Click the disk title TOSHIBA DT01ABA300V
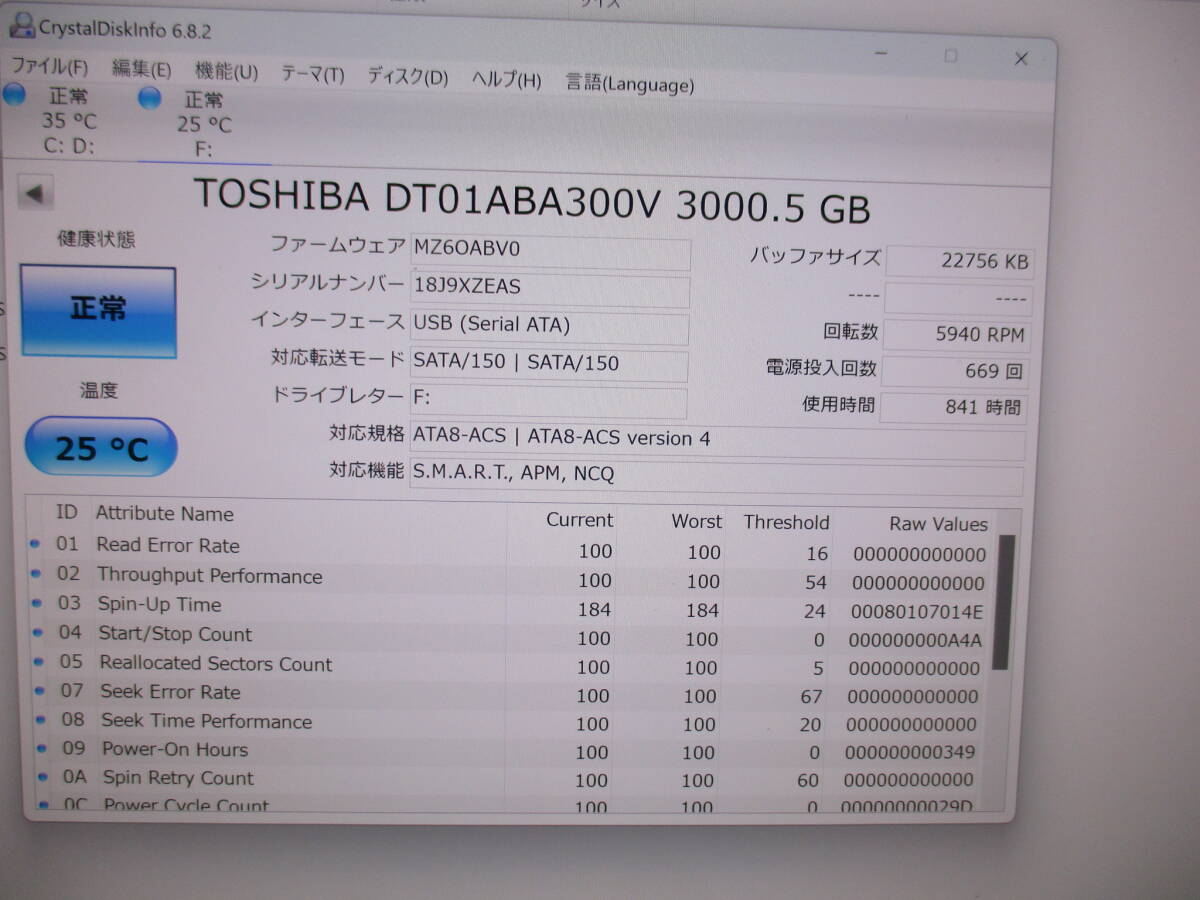Viewport: 1200px width, 900px height. [428, 198]
